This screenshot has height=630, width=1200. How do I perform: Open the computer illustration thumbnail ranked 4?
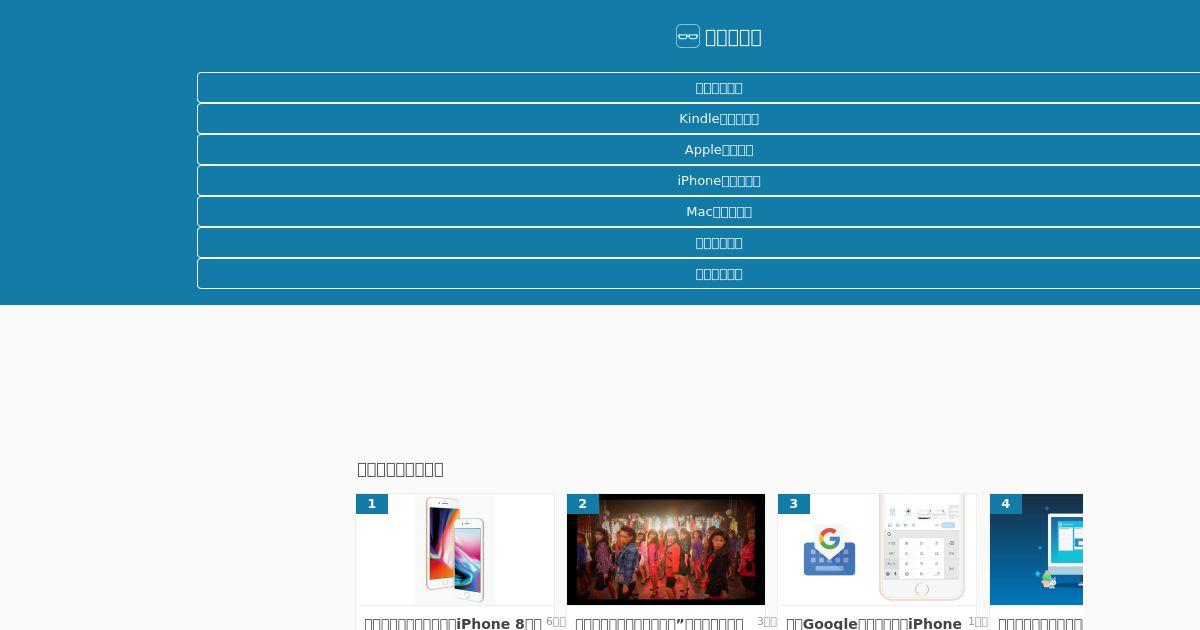[x=1036, y=549]
